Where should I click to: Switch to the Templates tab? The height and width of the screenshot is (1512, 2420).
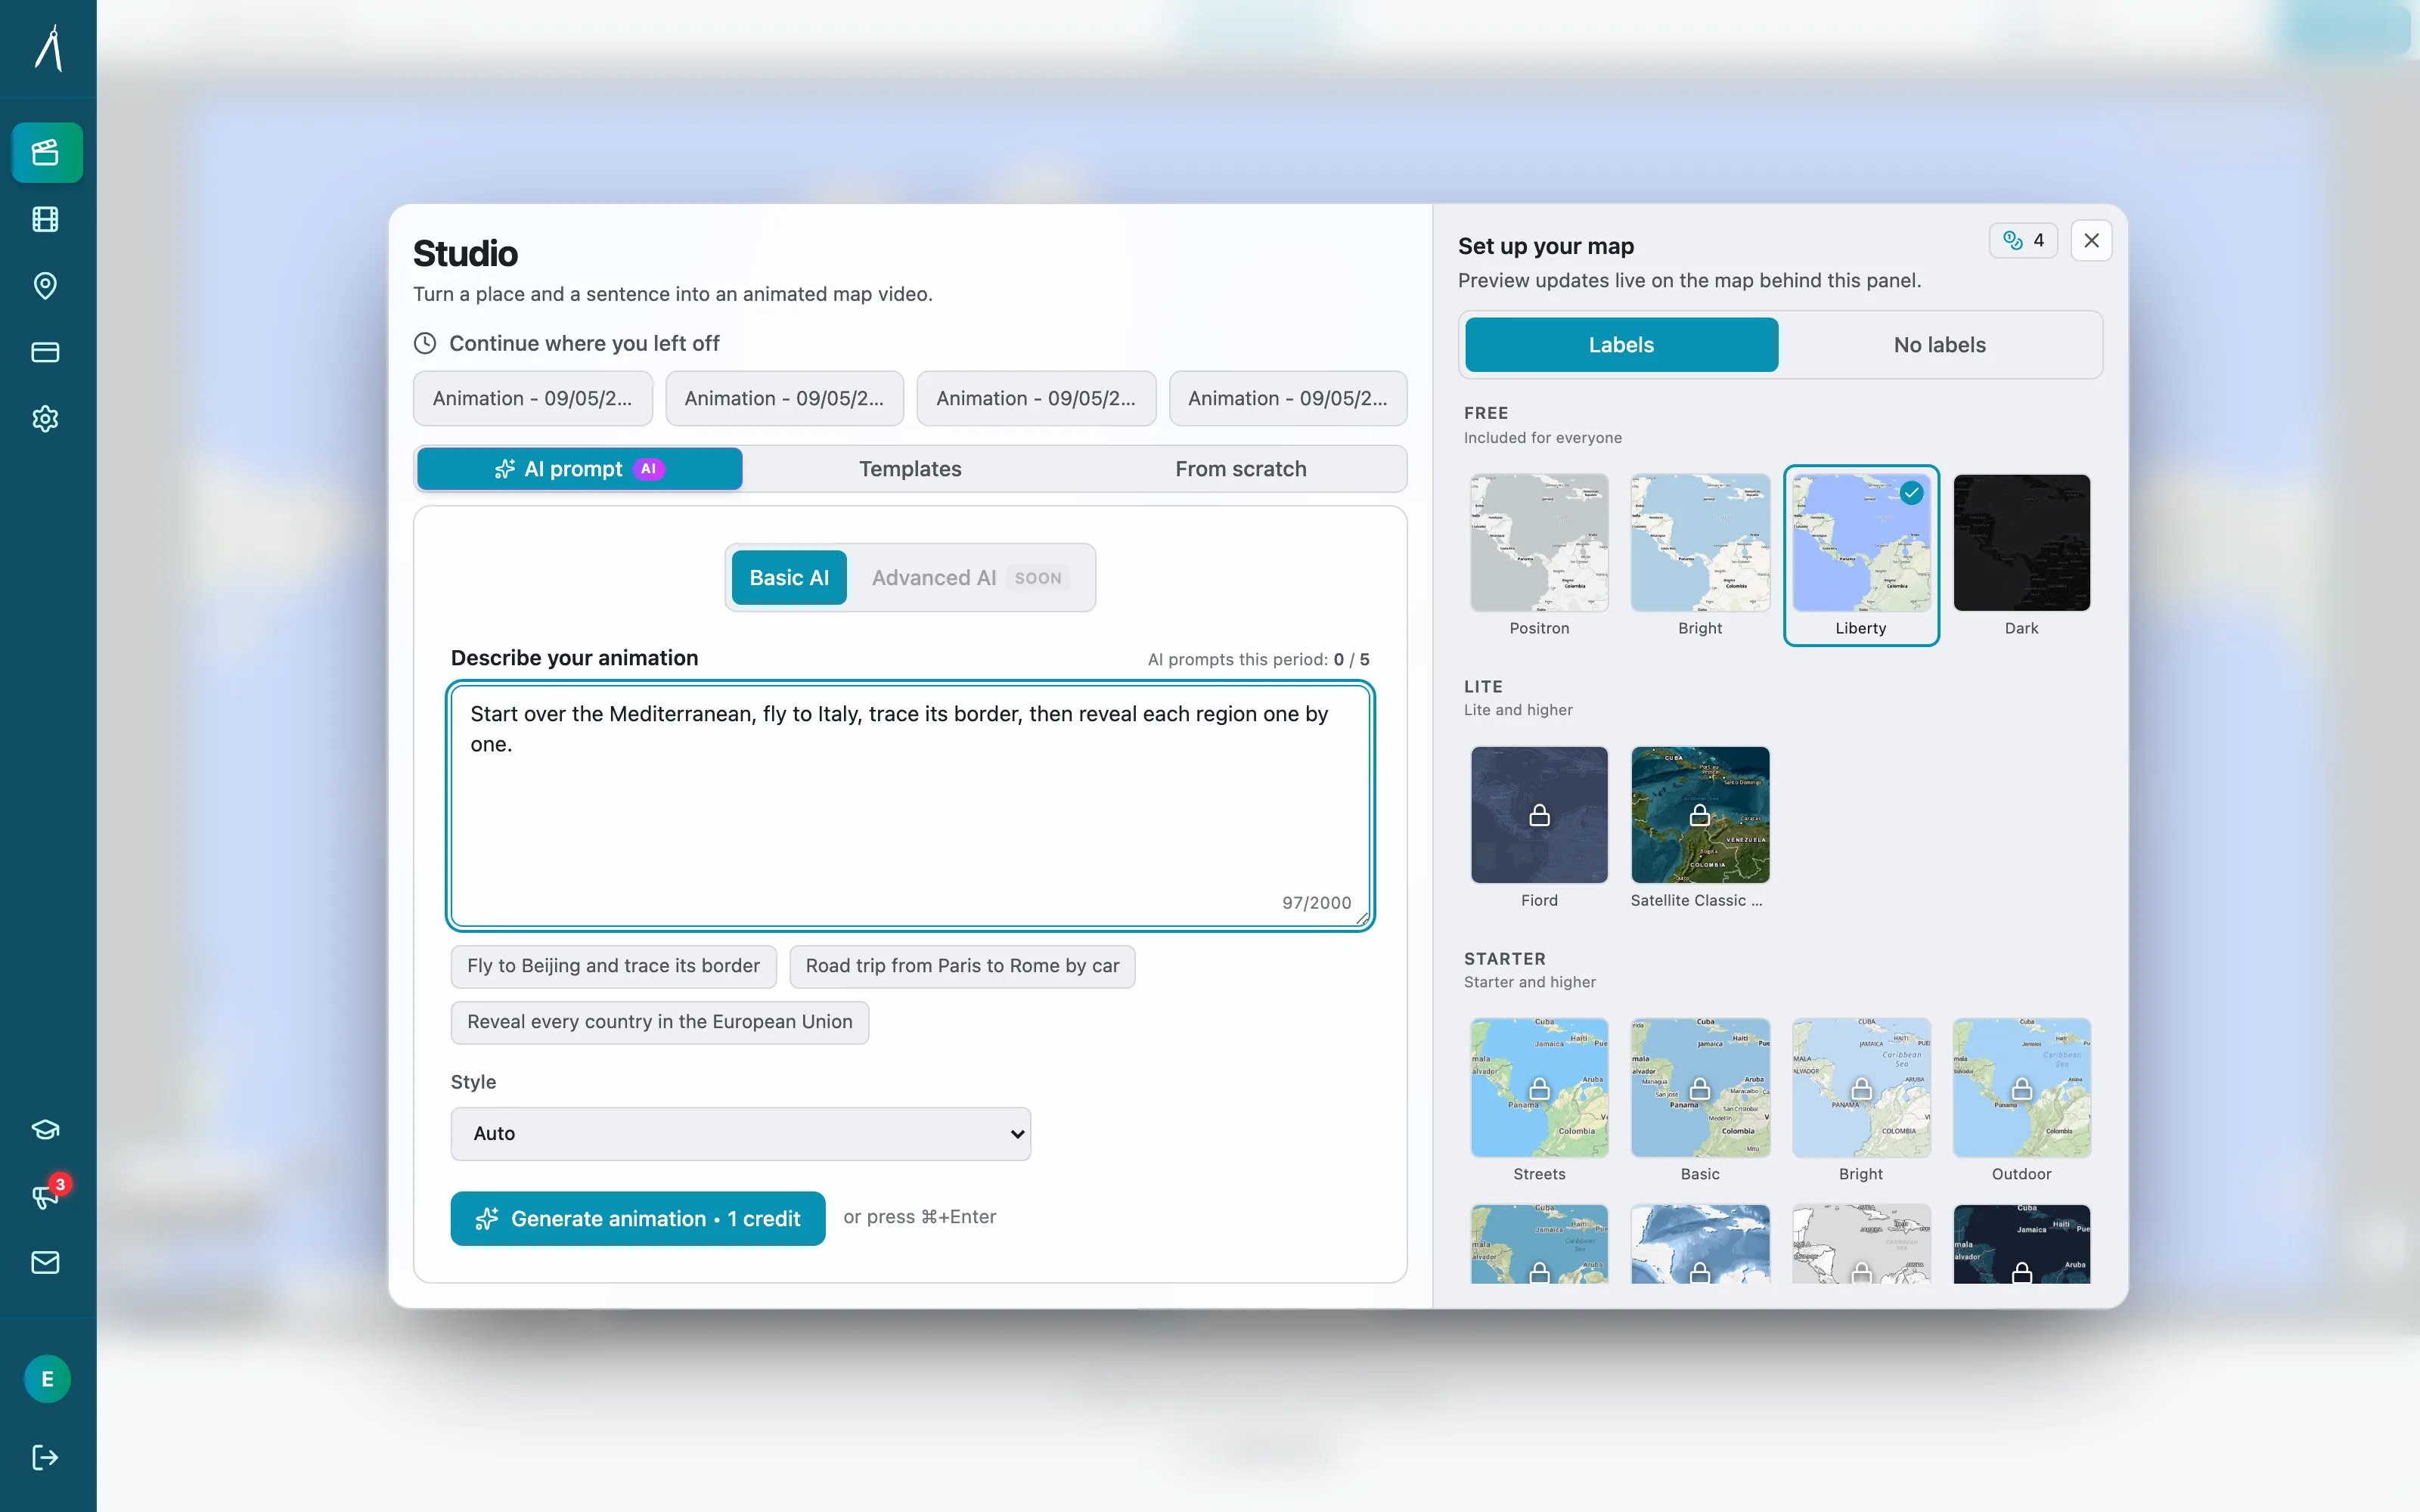pyautogui.click(x=910, y=469)
